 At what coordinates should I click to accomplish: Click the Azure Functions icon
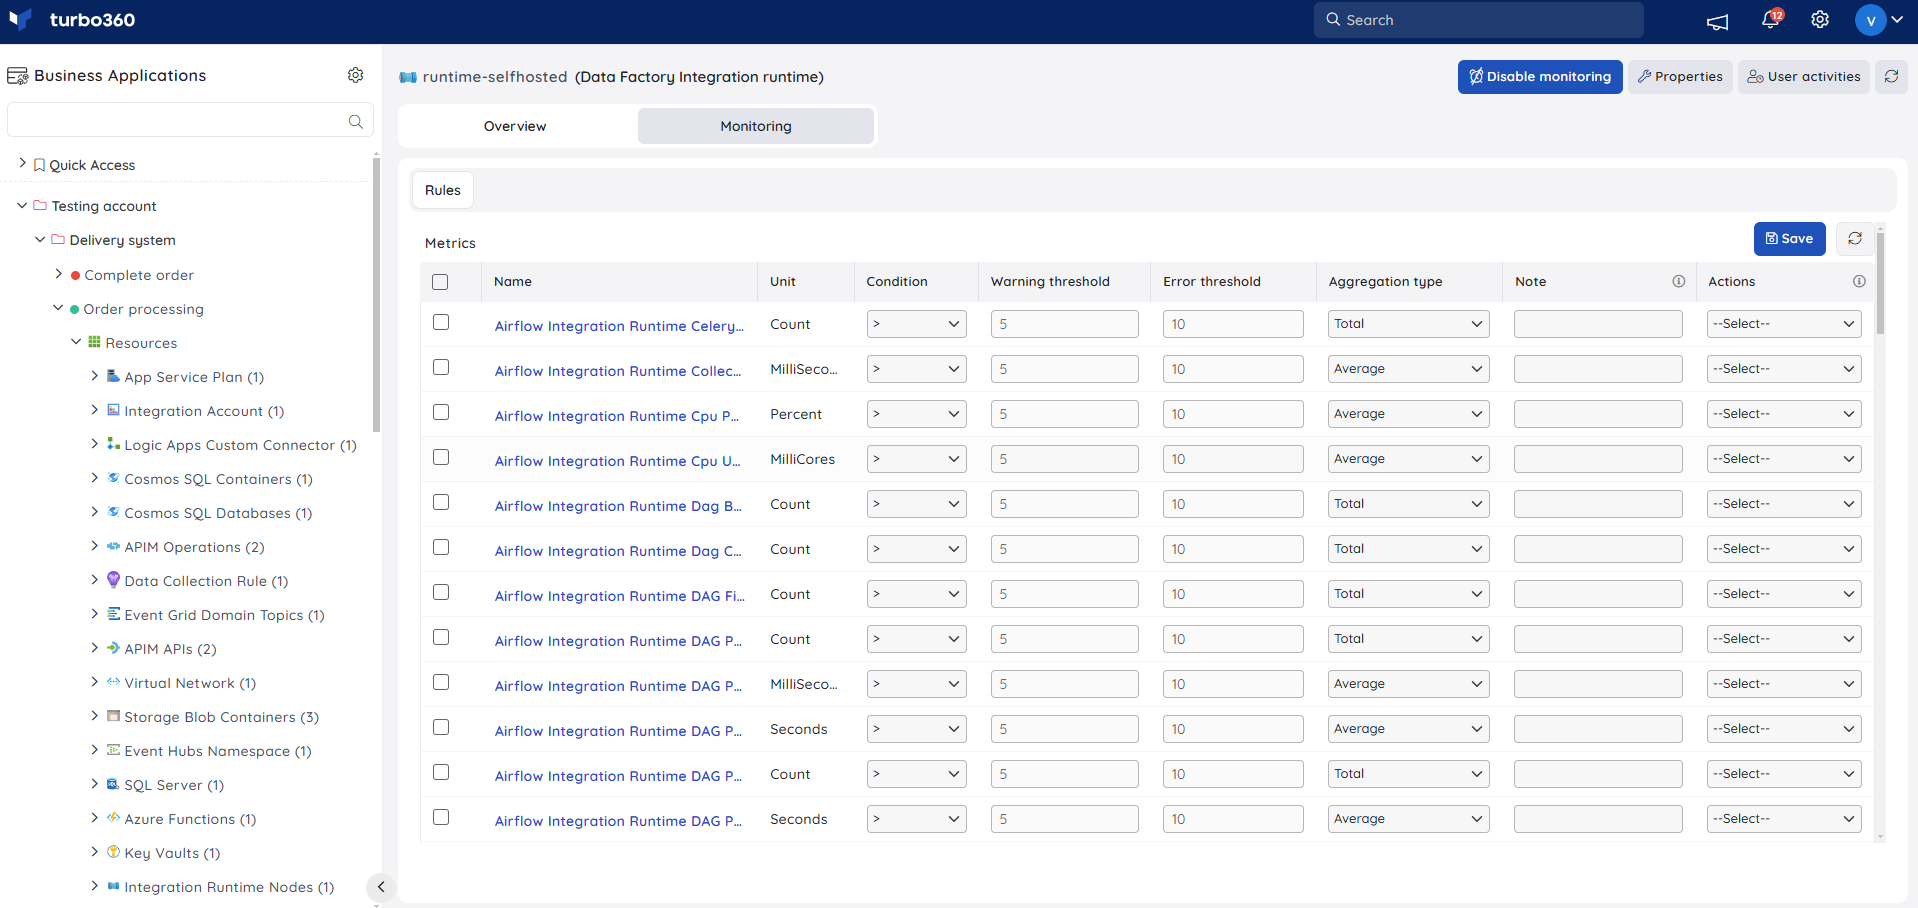(x=113, y=818)
